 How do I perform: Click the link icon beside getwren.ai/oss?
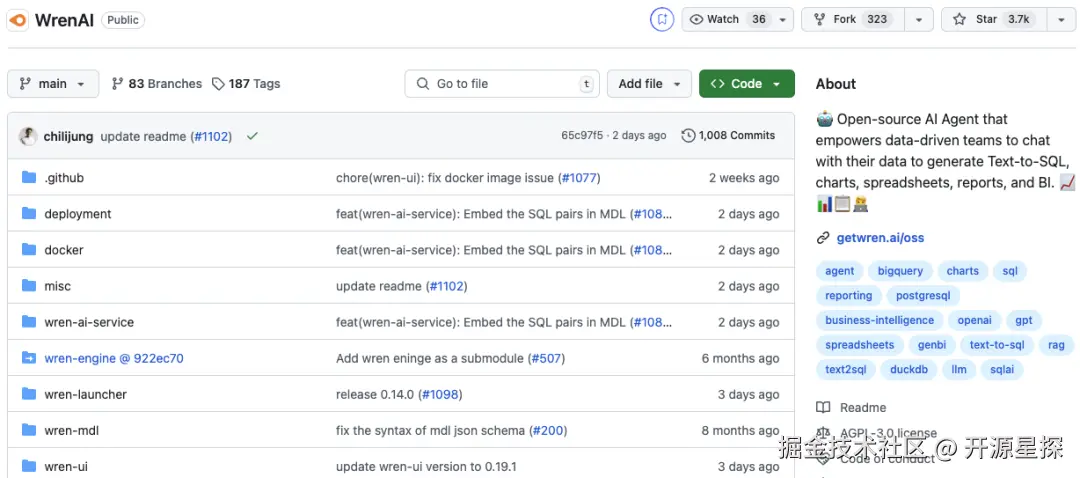pyautogui.click(x=822, y=238)
